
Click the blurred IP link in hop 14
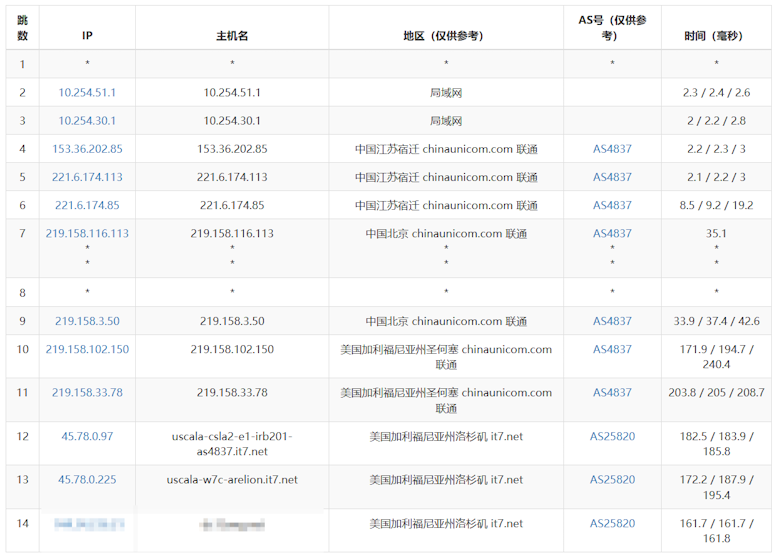(x=87, y=523)
